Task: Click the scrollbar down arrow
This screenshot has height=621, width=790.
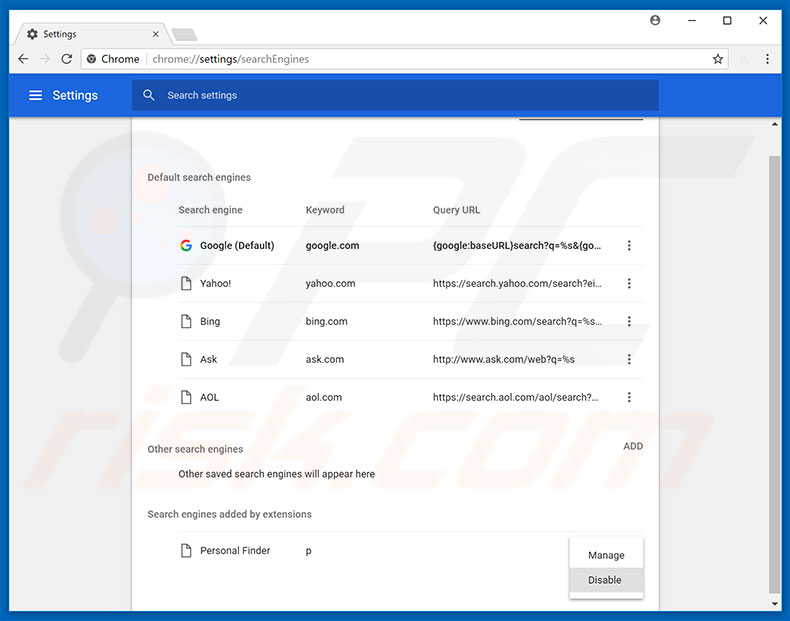Action: pyautogui.click(x=774, y=603)
